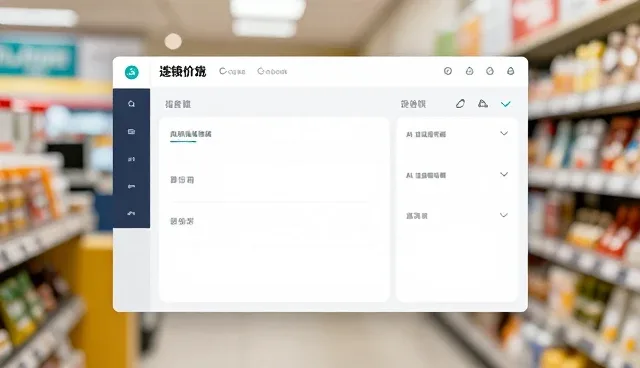The image size is (640, 368).
Task: Expand the second "AI" row chevron
Action: point(504,174)
